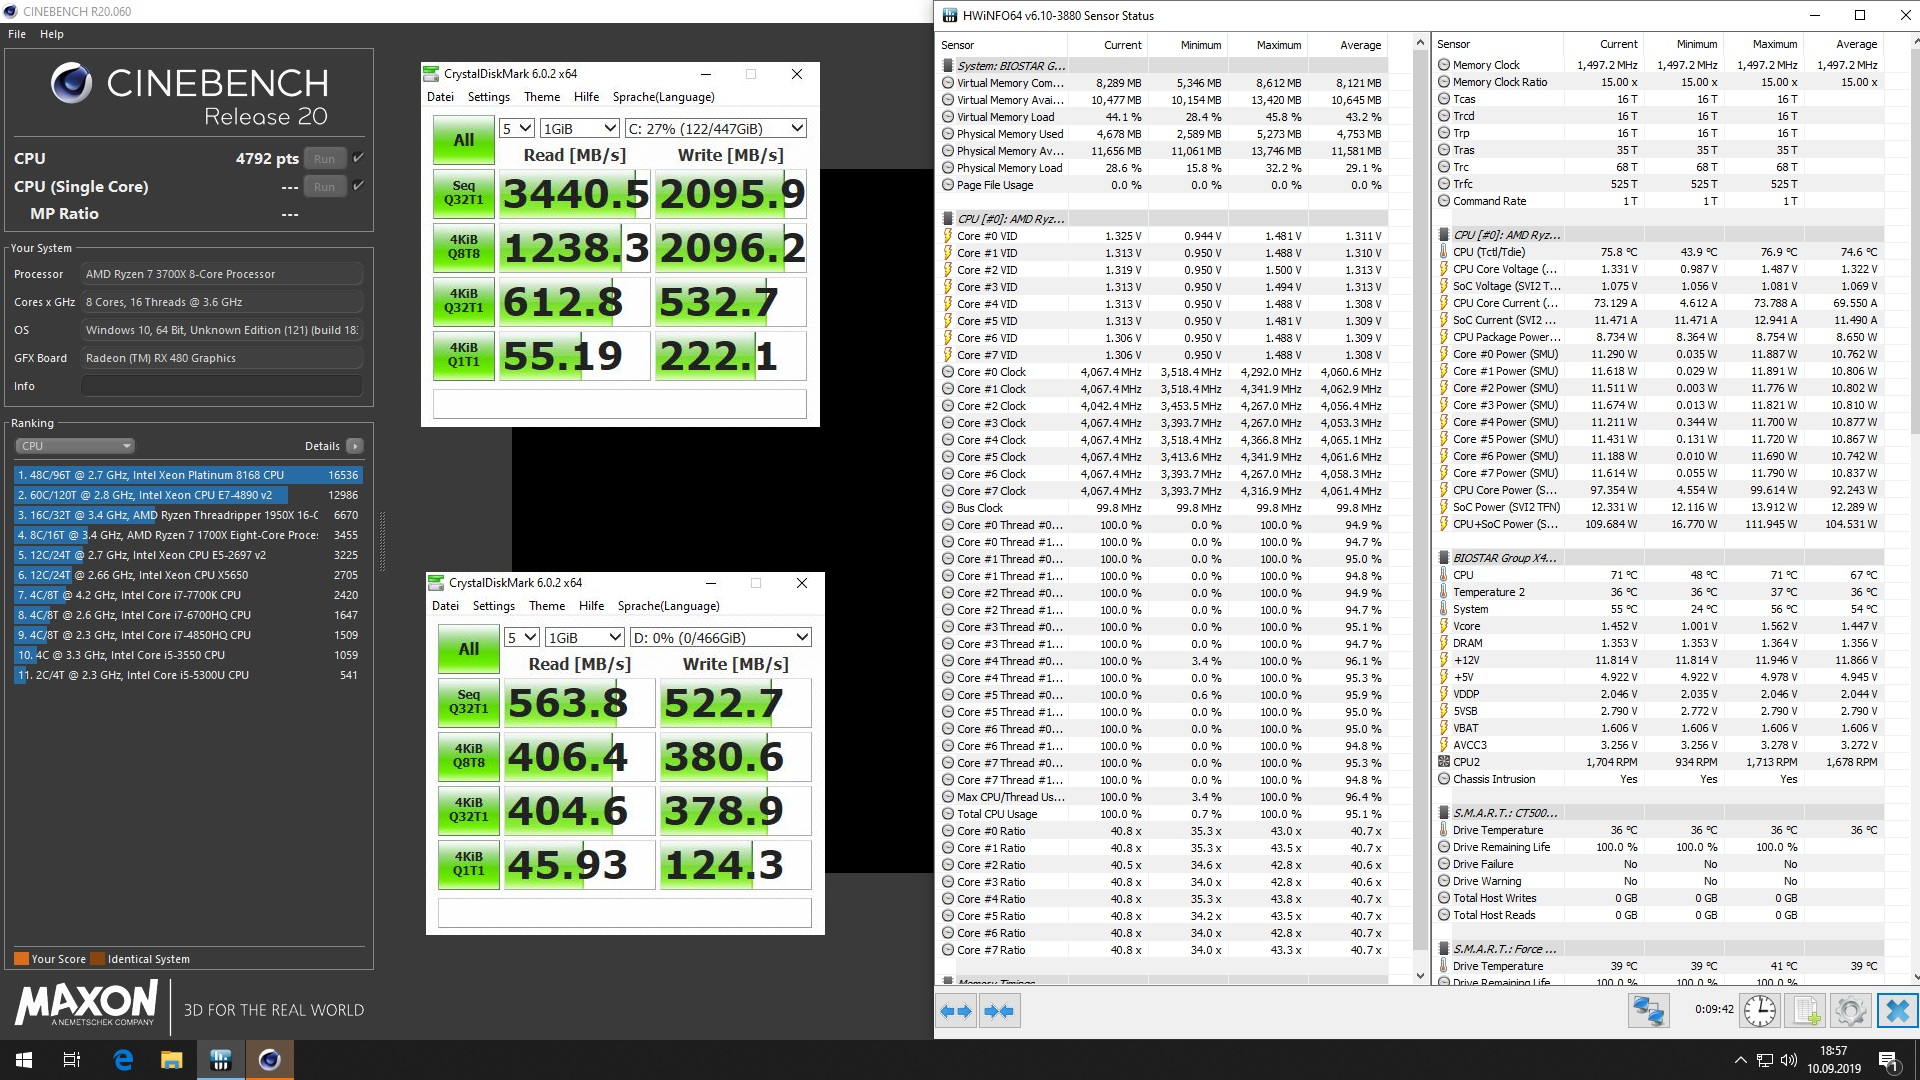Viewport: 1920px width, 1080px height.
Task: Open drive D: 0% selection dropdown
Action: (721, 637)
